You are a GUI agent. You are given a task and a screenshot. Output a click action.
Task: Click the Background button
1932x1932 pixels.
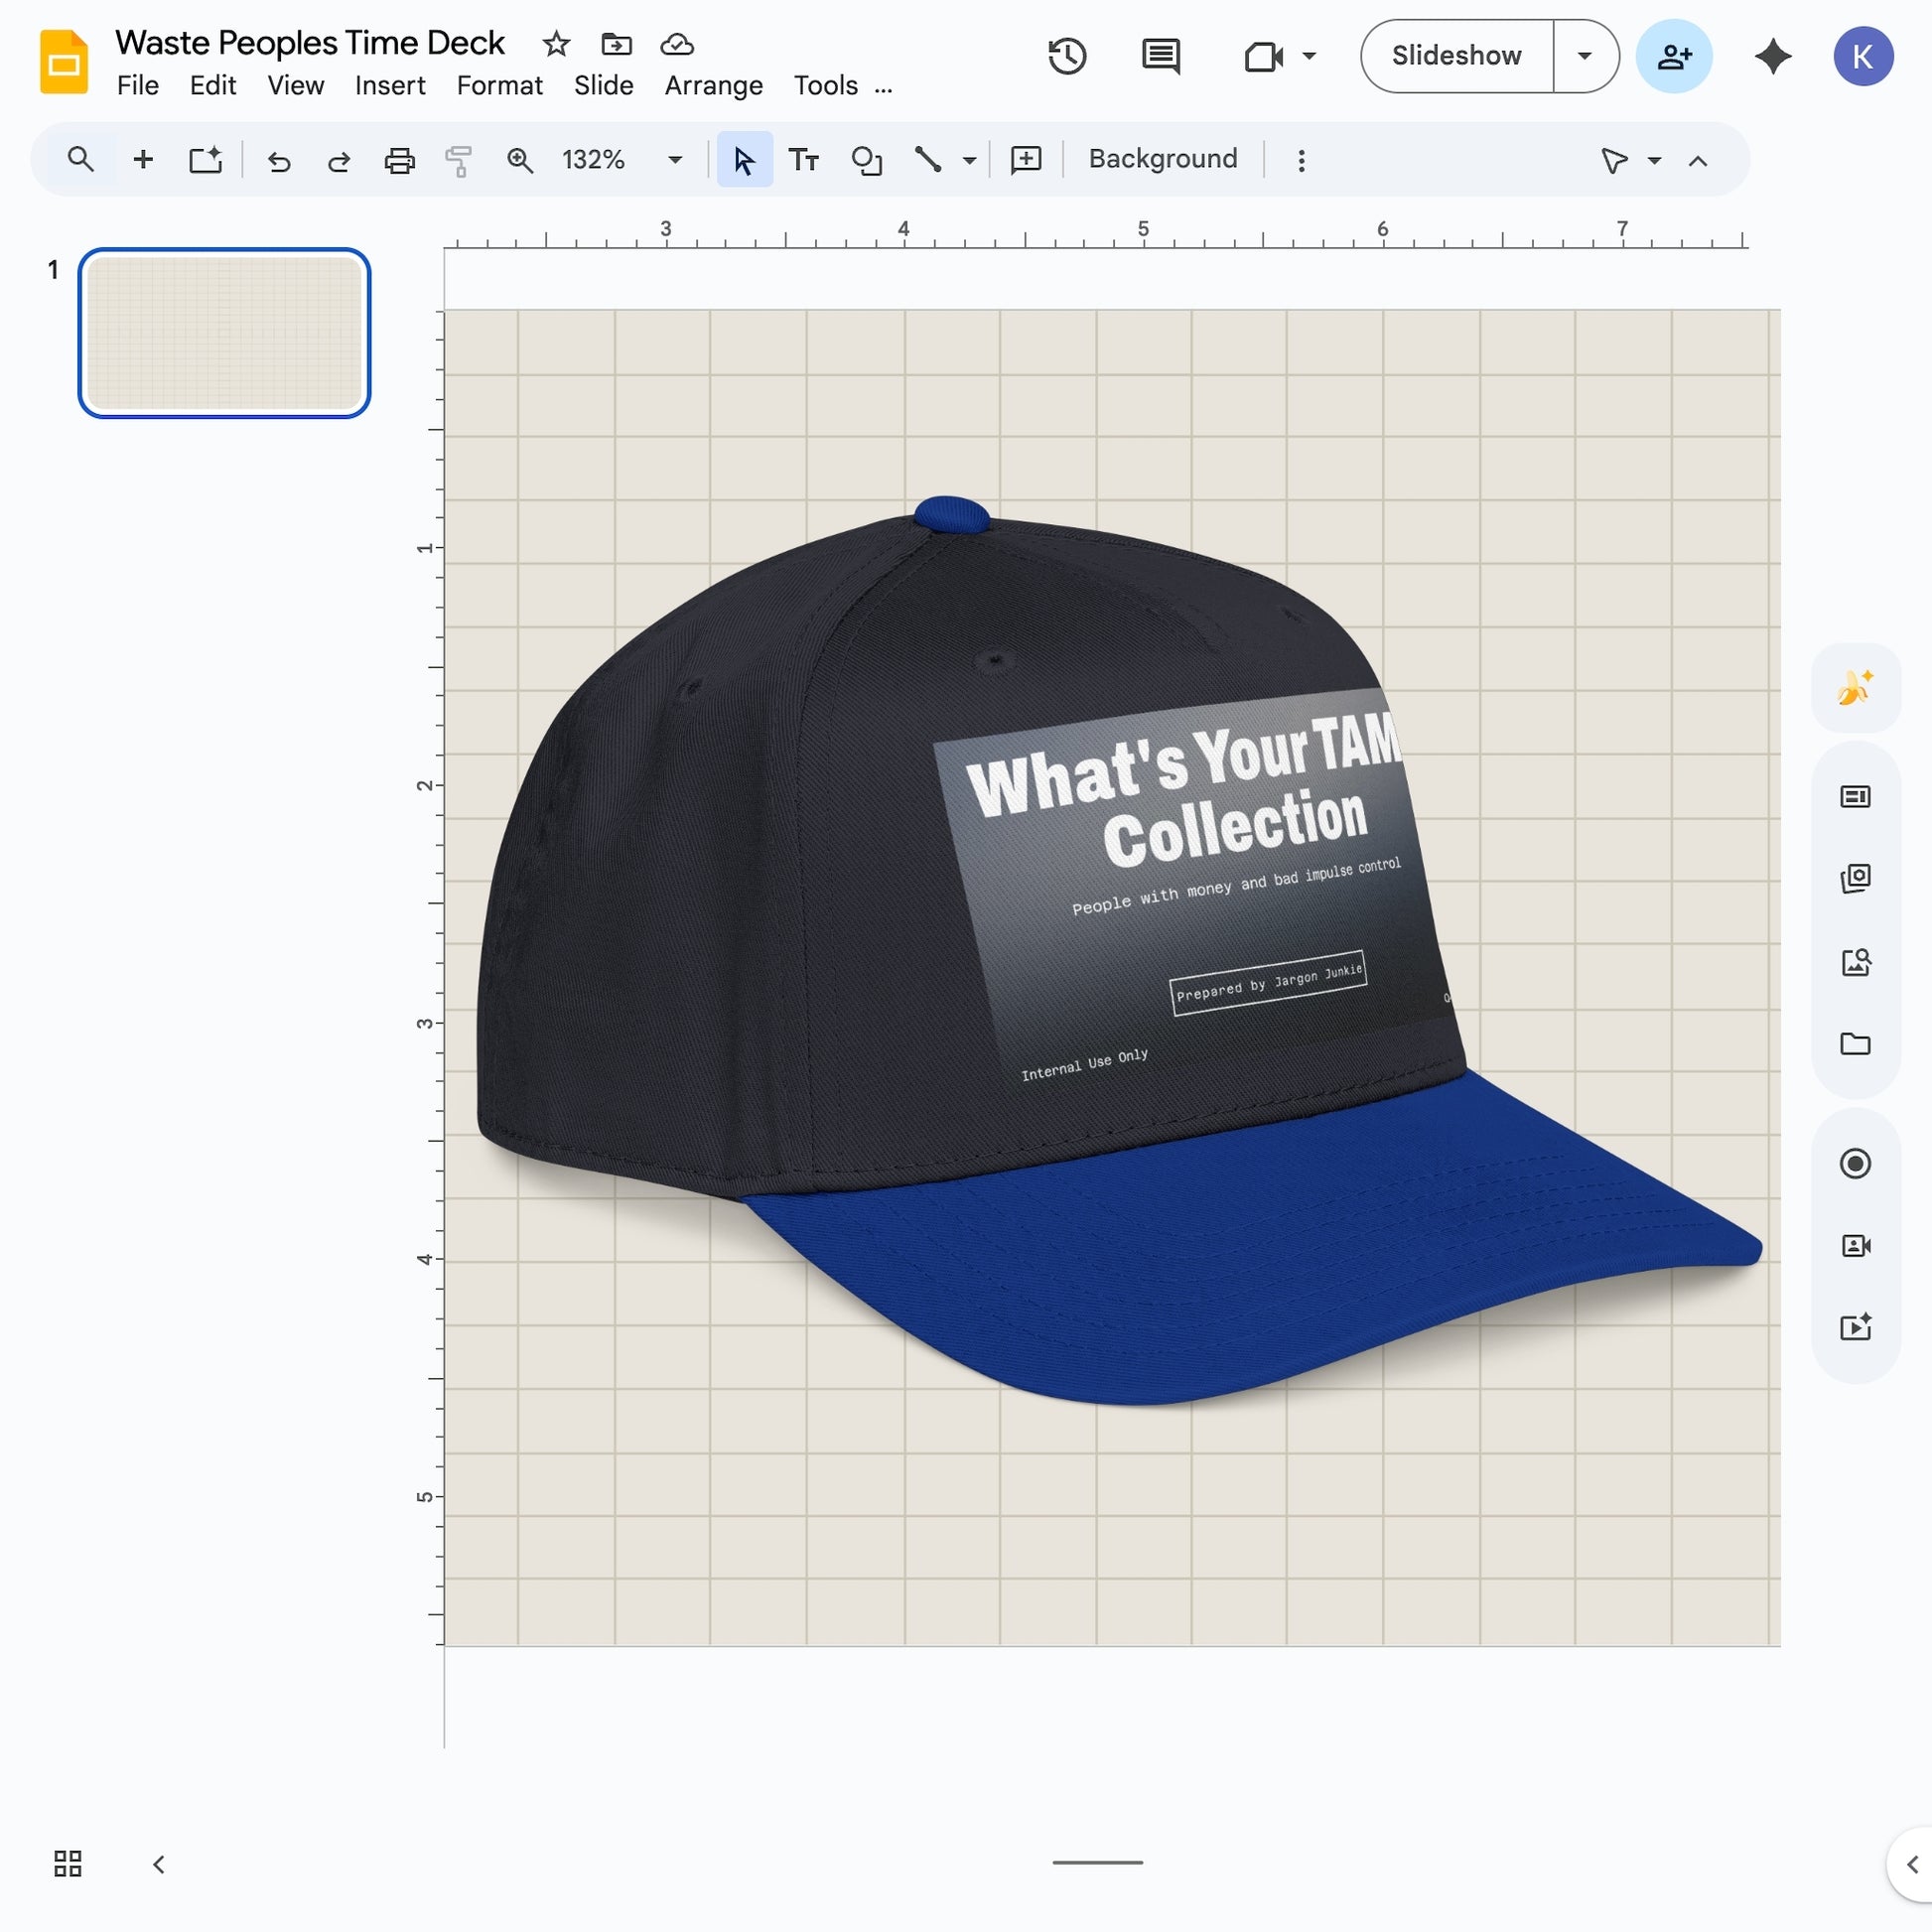[x=1161, y=158]
